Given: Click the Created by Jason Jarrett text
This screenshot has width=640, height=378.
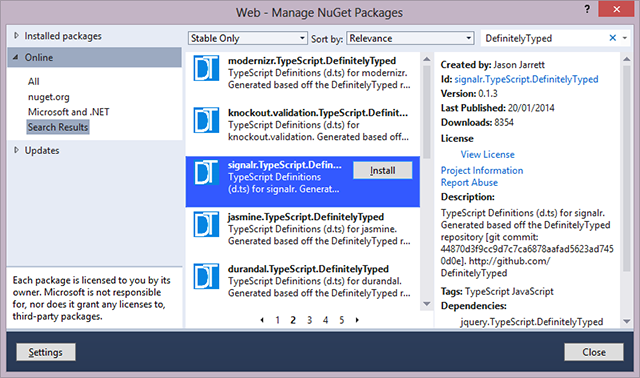Looking at the screenshot, I should pos(493,64).
